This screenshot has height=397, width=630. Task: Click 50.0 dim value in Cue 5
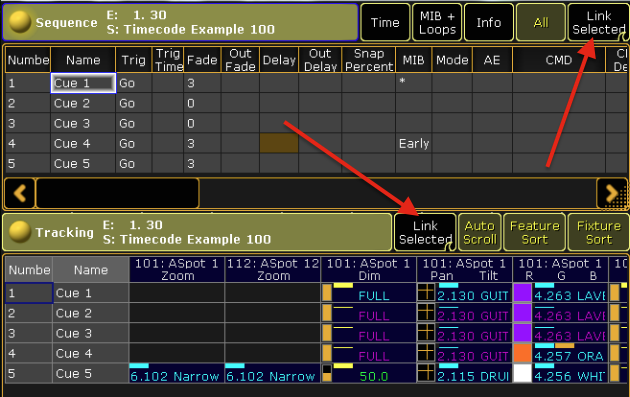coord(374,377)
